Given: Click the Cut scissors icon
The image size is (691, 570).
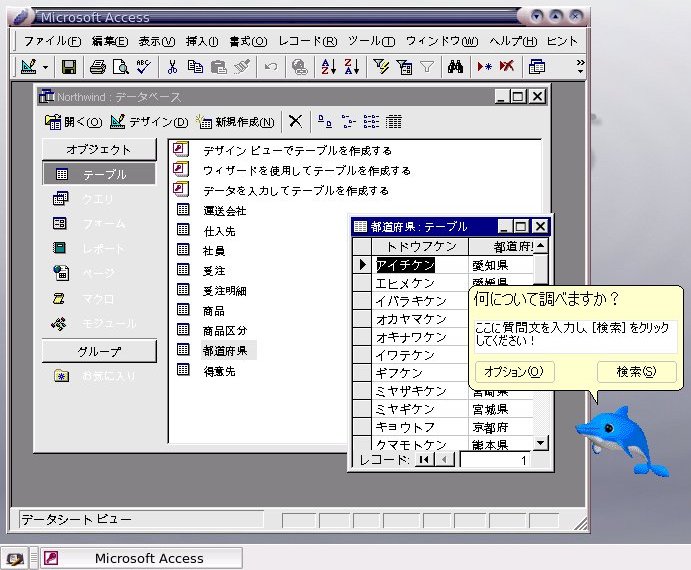Looking at the screenshot, I should pyautogui.click(x=172, y=67).
